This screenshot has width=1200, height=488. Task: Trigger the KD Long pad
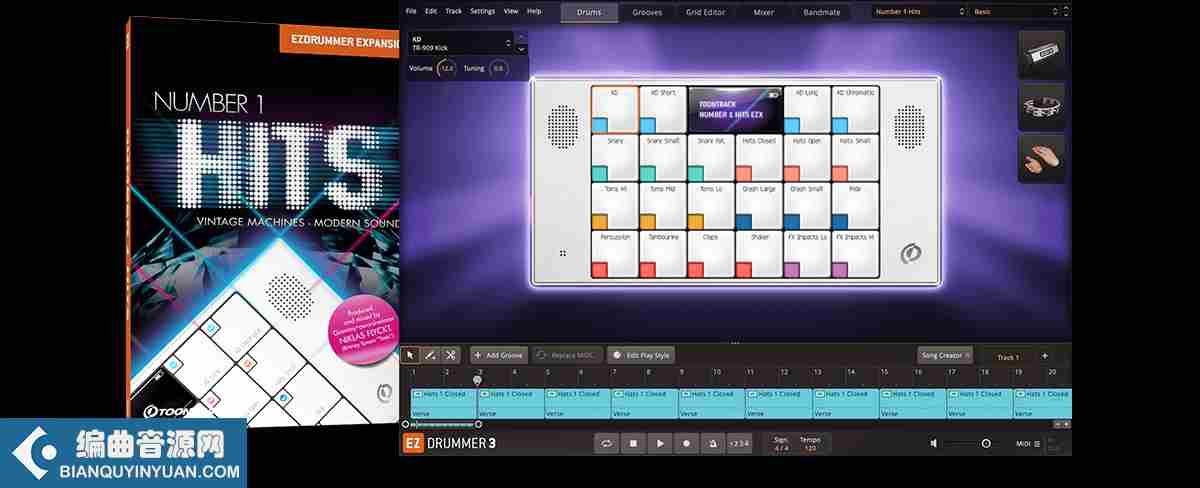[808, 109]
